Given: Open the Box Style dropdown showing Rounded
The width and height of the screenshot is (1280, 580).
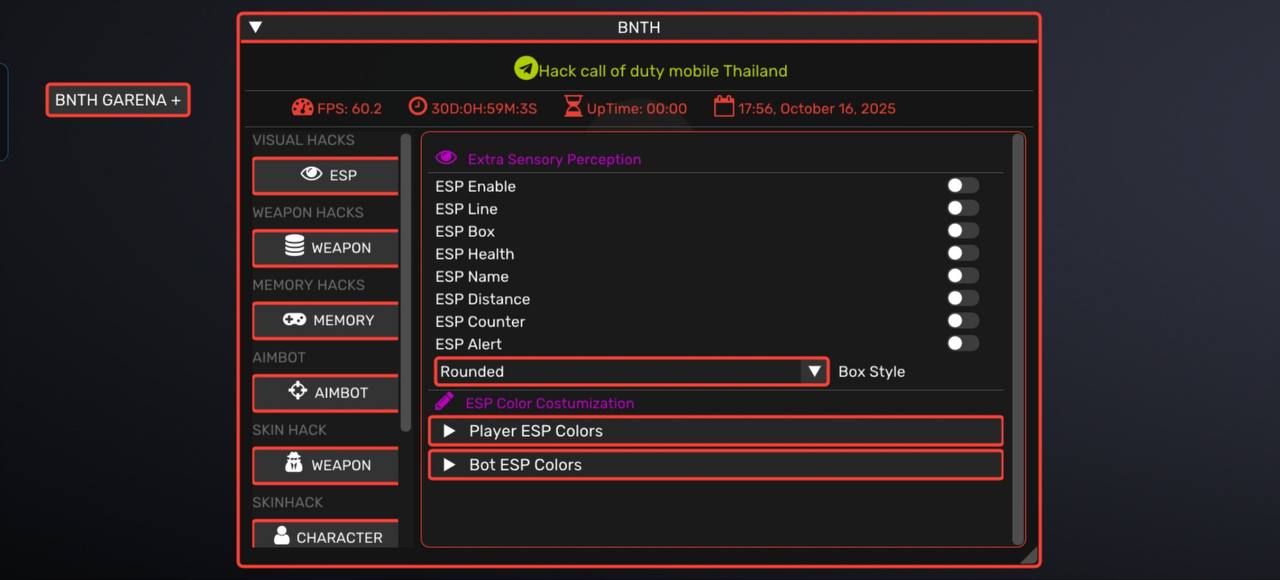Looking at the screenshot, I should (x=631, y=371).
